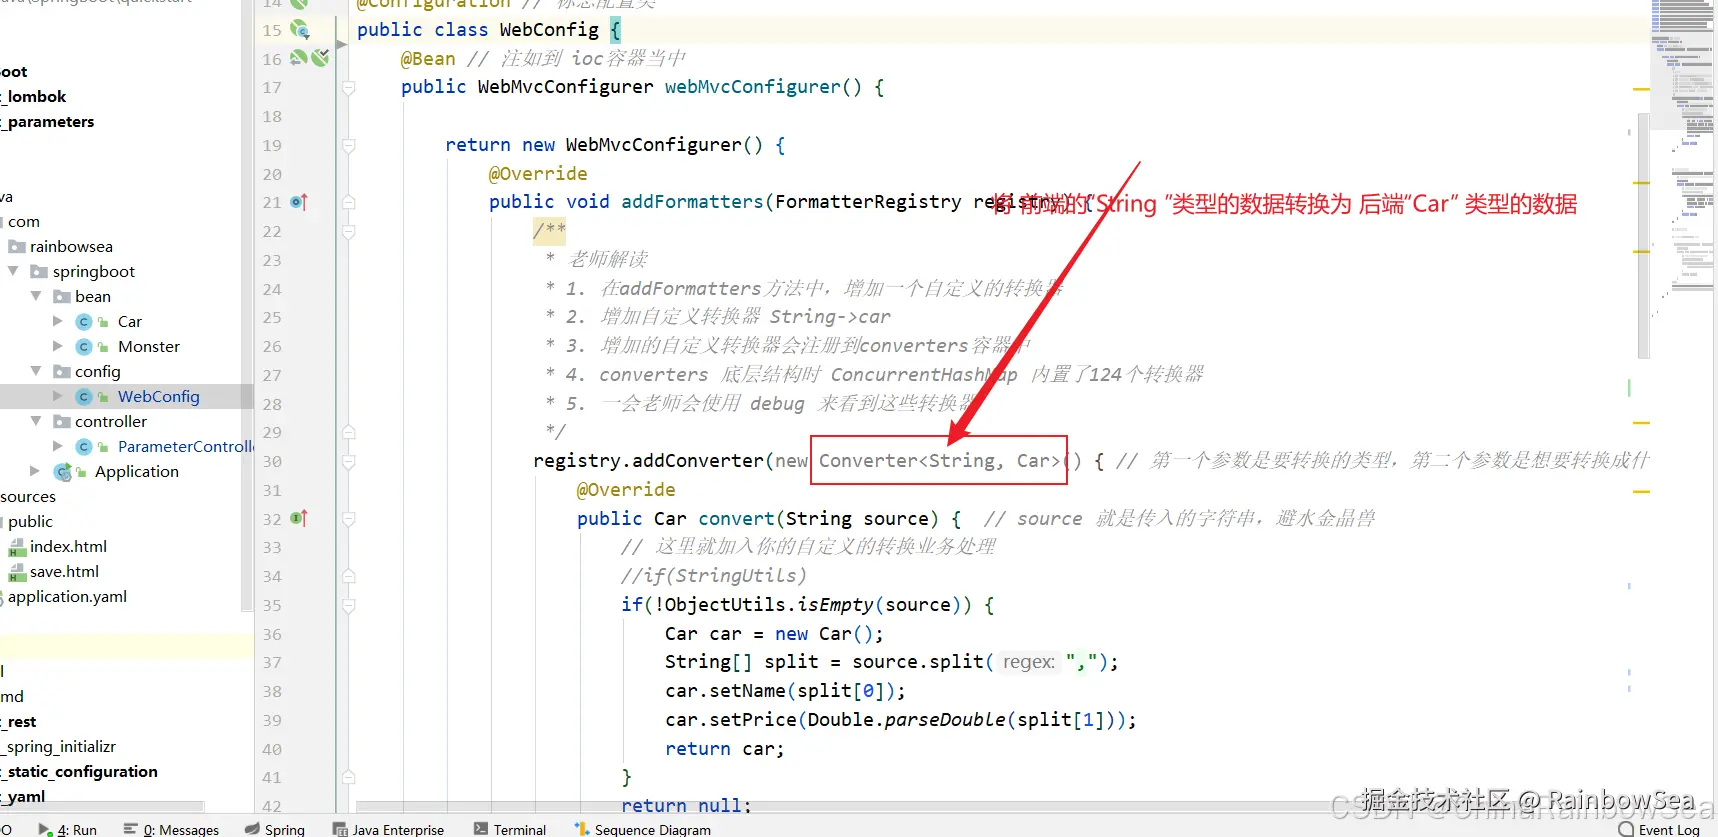Click the save.html file icon
Image resolution: width=1718 pixels, height=837 pixels.
[x=17, y=572]
